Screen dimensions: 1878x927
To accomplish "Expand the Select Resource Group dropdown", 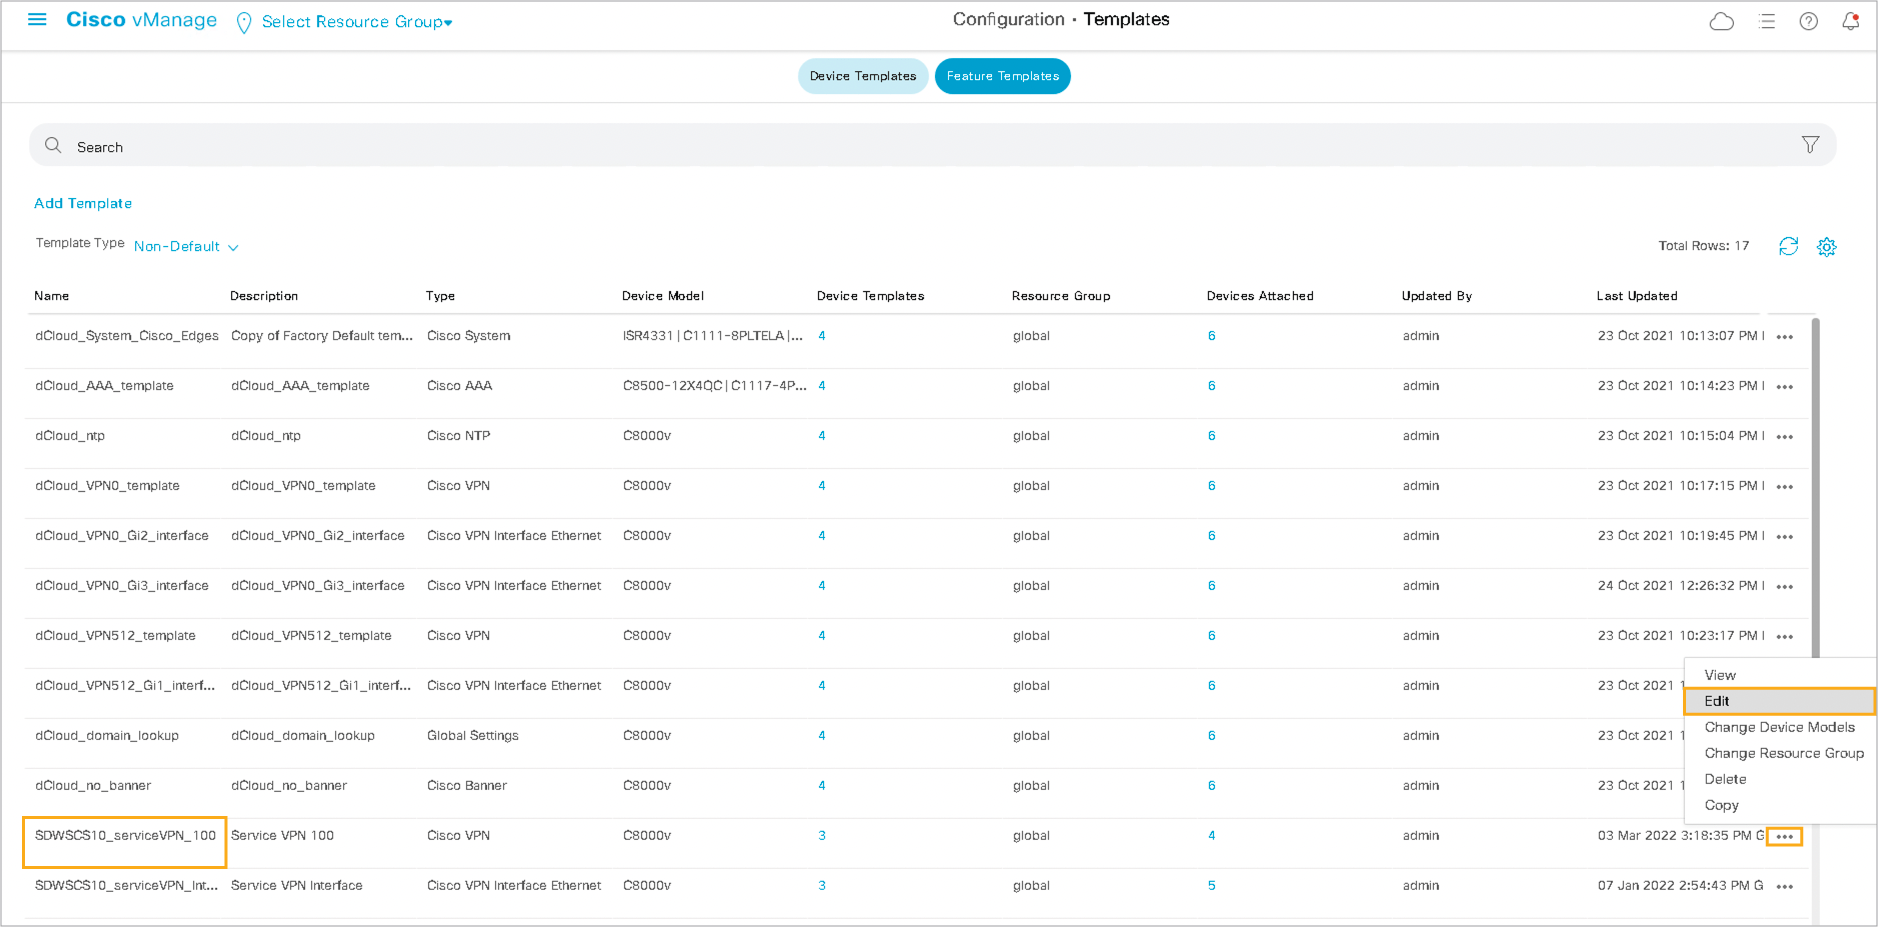I will [356, 22].
